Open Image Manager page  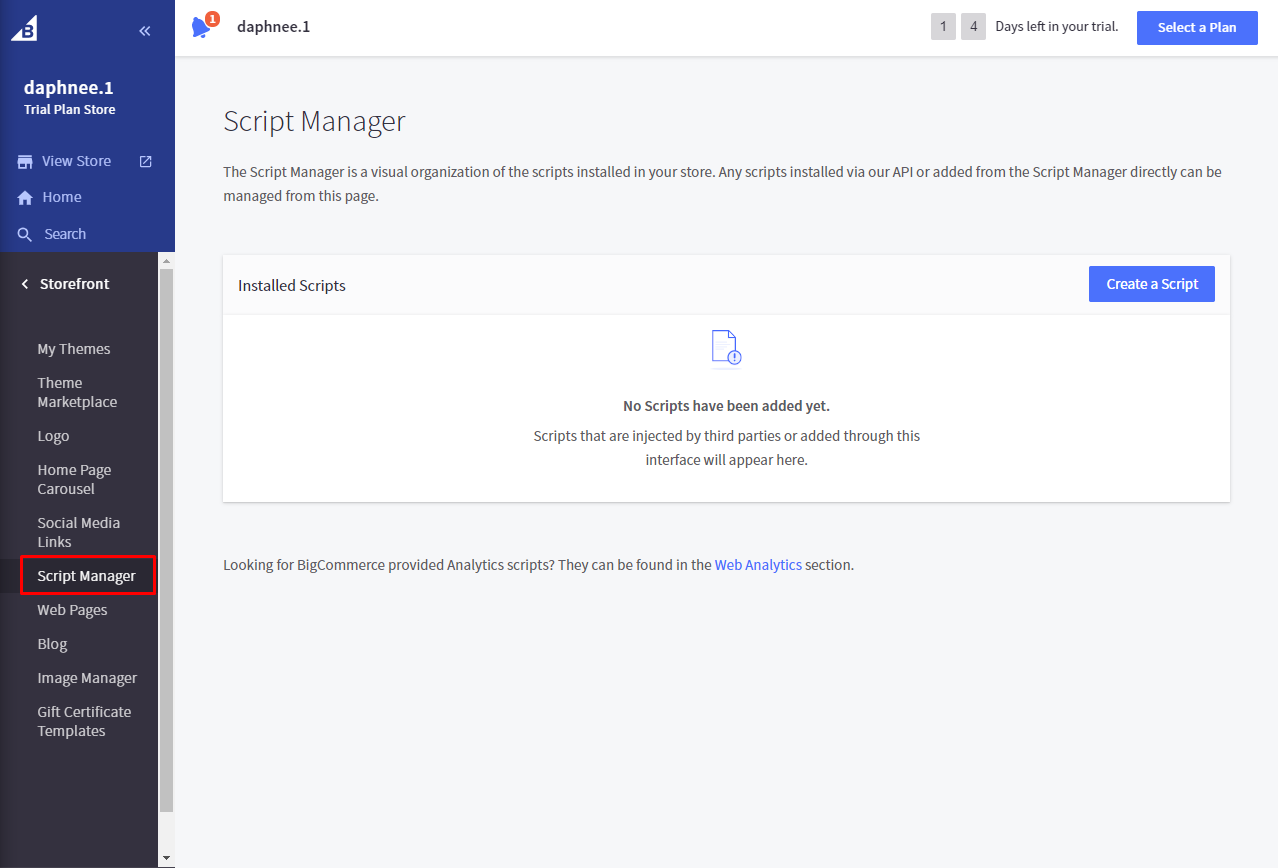(87, 678)
